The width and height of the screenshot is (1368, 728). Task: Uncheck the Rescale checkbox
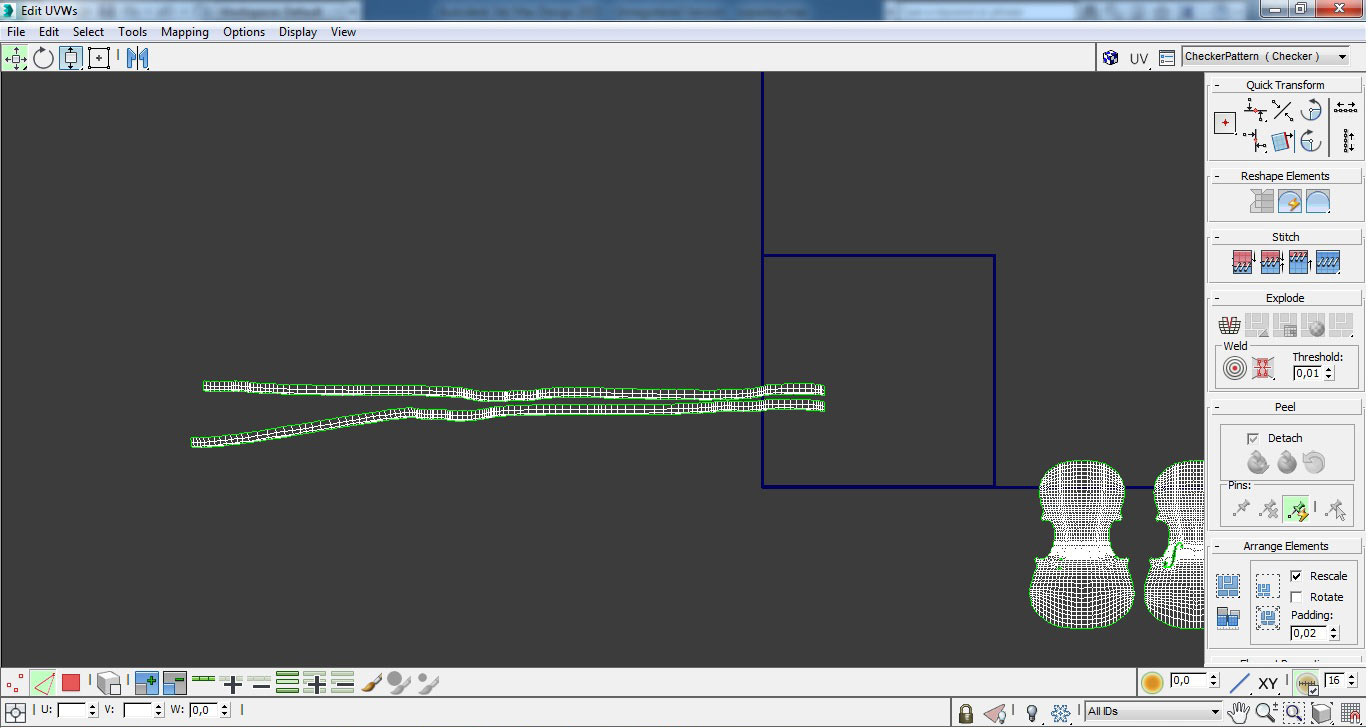pyautogui.click(x=1296, y=576)
